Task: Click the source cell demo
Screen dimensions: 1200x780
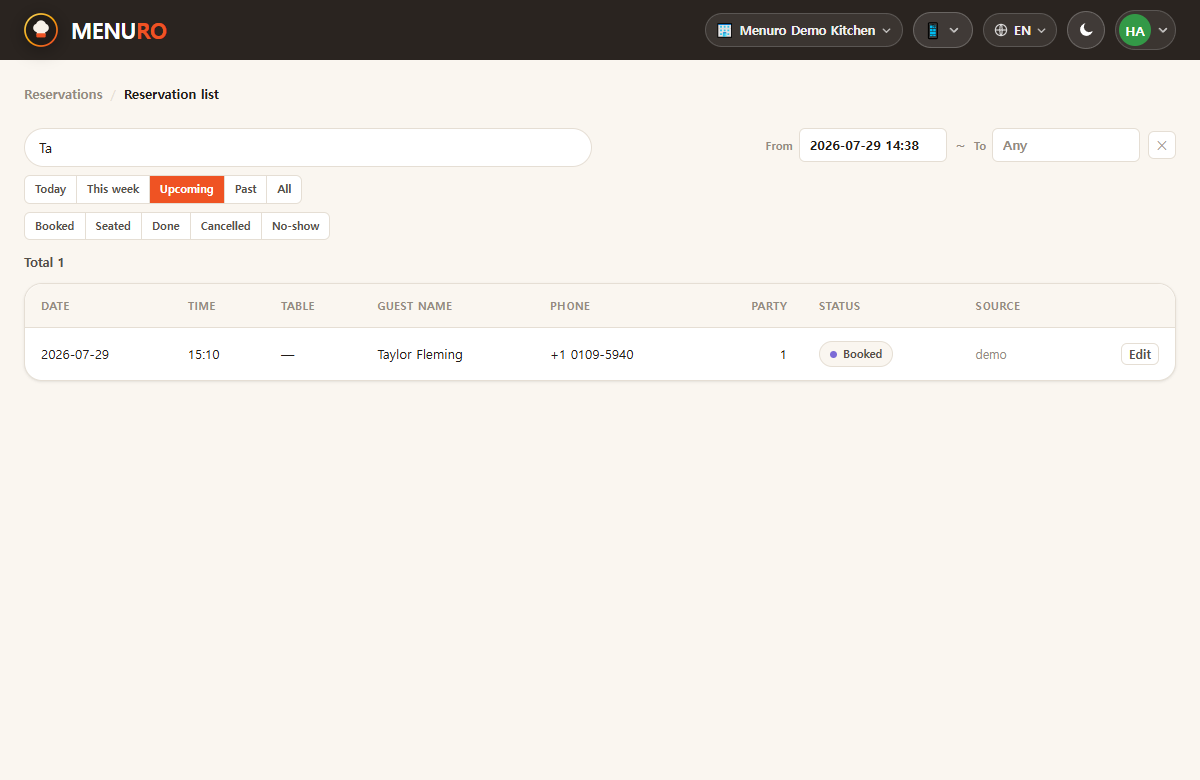Action: [x=991, y=354]
